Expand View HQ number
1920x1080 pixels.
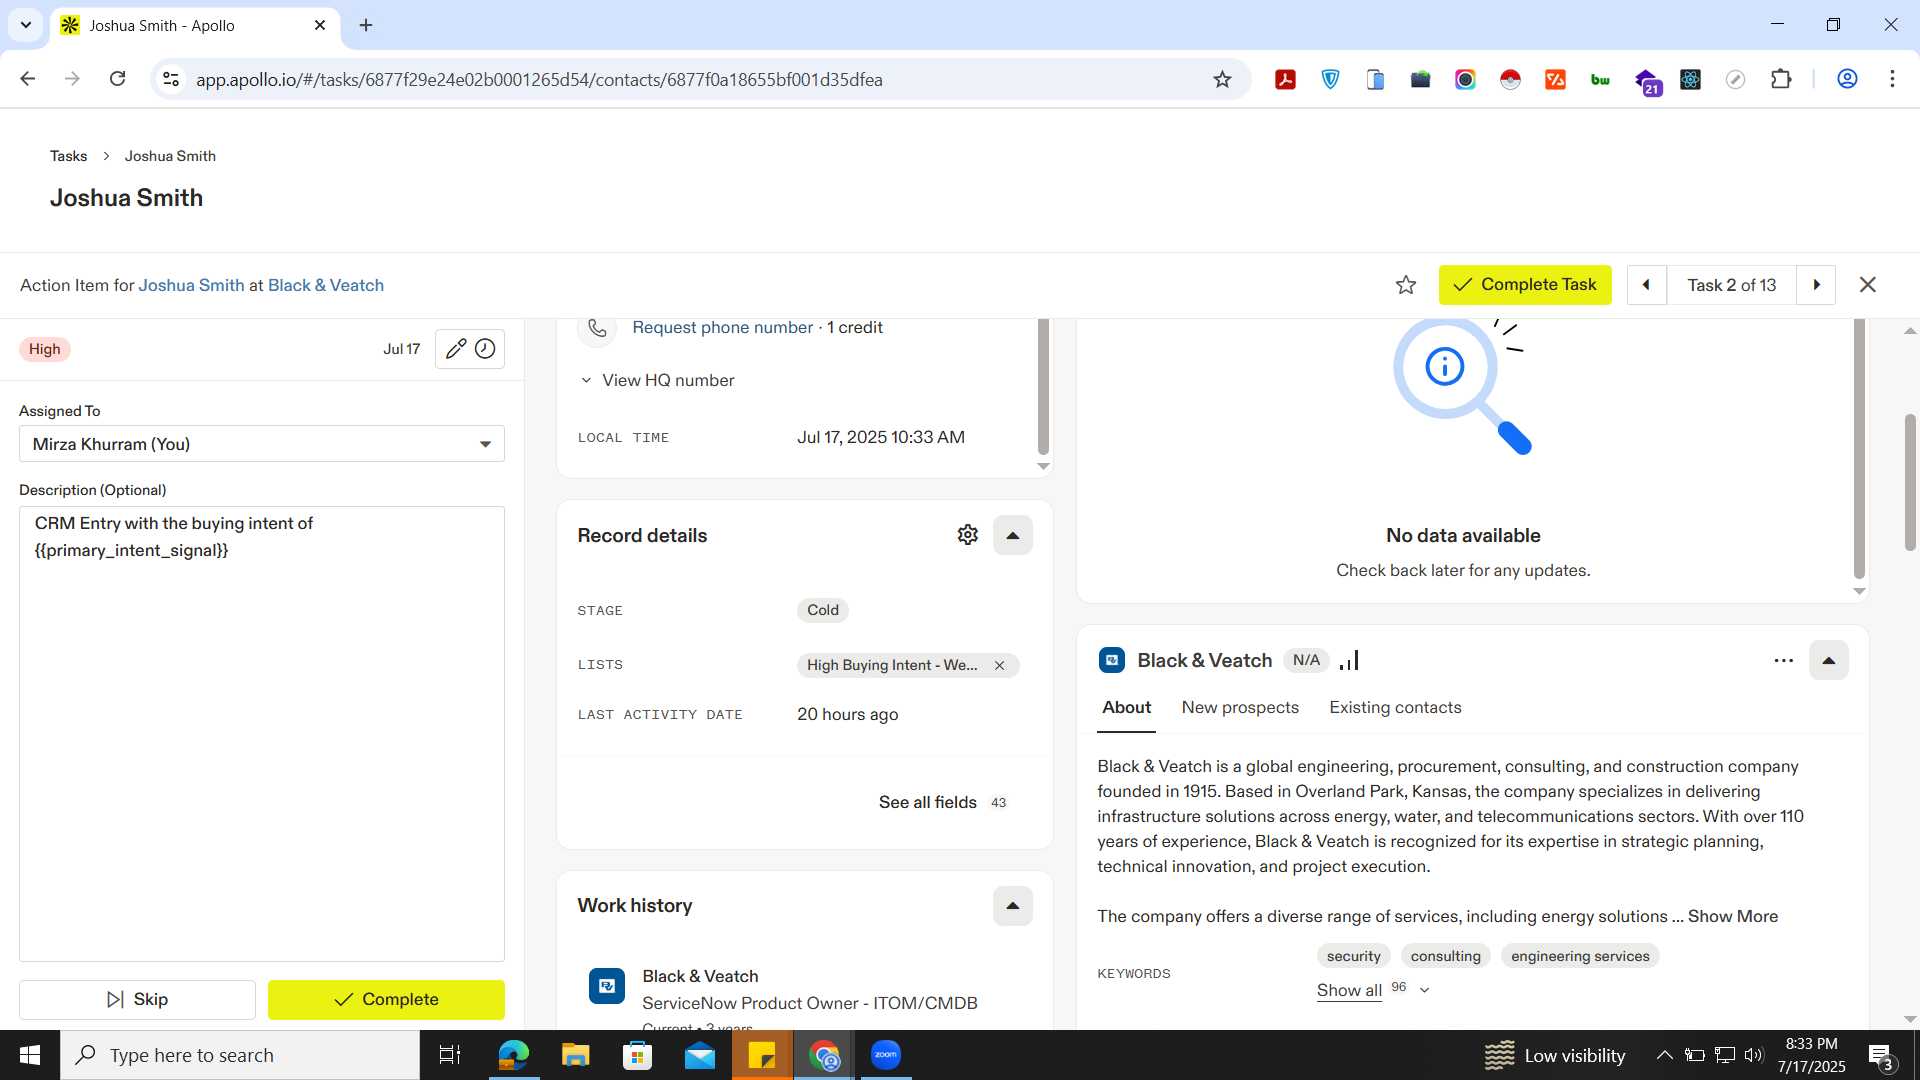point(657,381)
